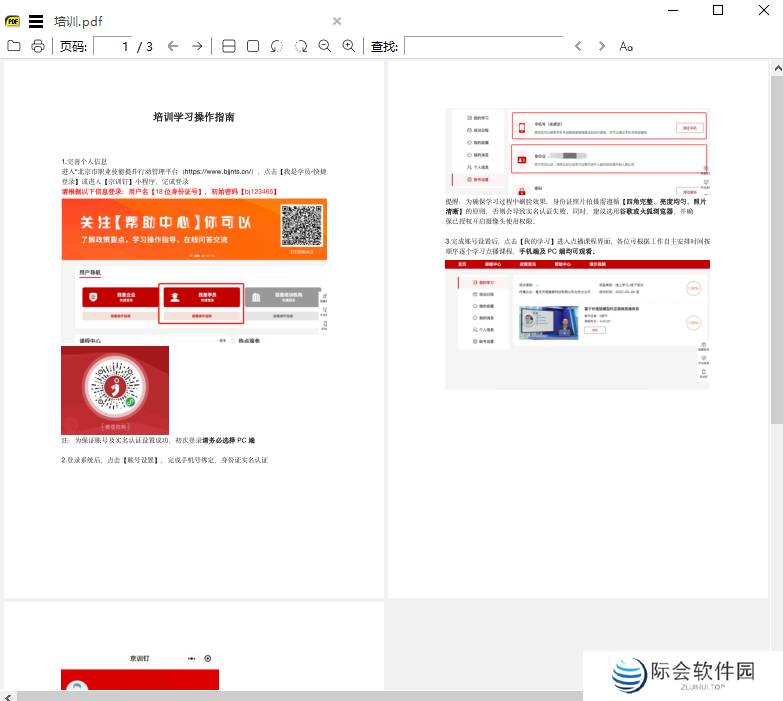Click the page number input box
783x701 pixels.
[113, 46]
